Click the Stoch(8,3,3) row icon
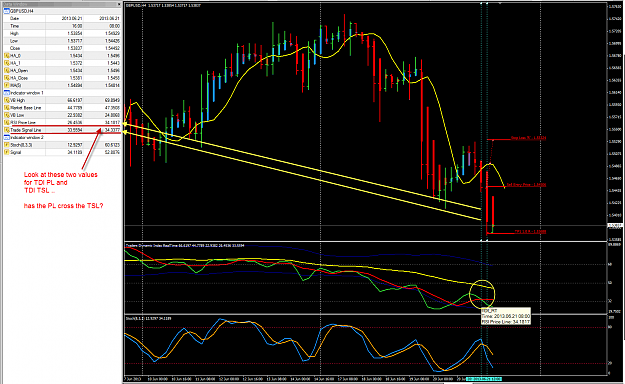Screen dimensions: 625x384 6,145
